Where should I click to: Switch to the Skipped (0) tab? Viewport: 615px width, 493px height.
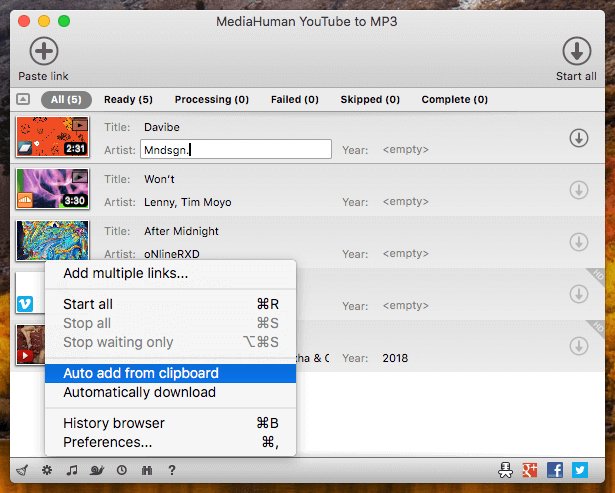[x=370, y=99]
